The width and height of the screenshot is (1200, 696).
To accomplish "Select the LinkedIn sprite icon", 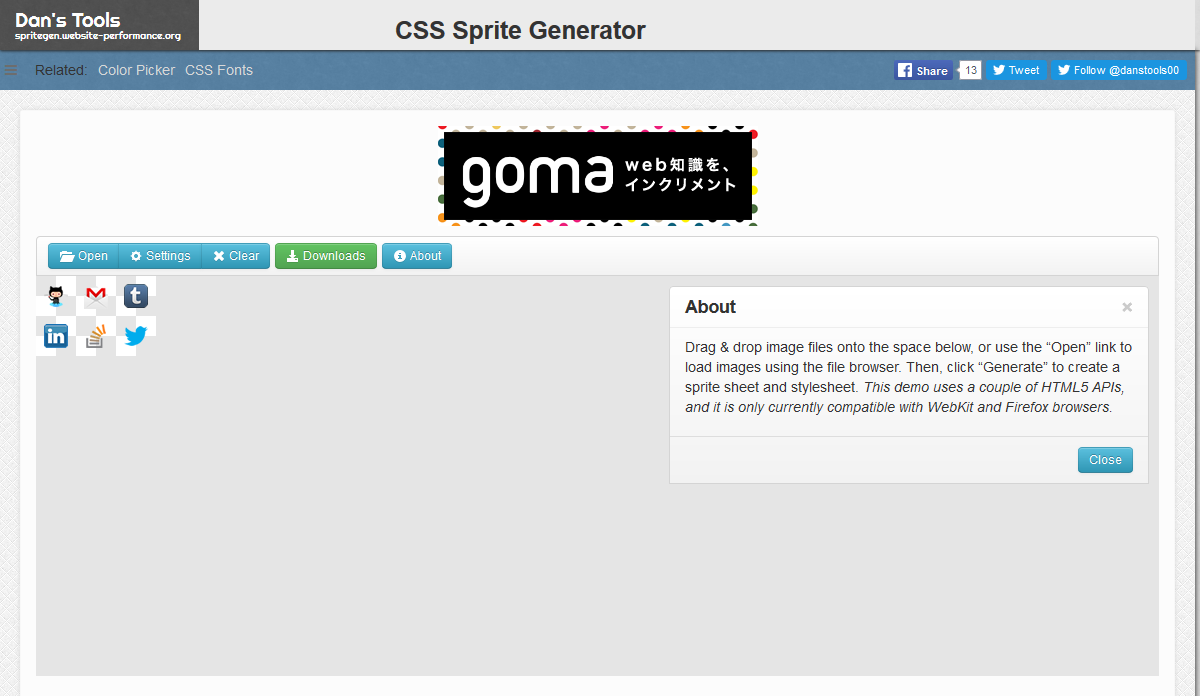I will (x=56, y=336).
